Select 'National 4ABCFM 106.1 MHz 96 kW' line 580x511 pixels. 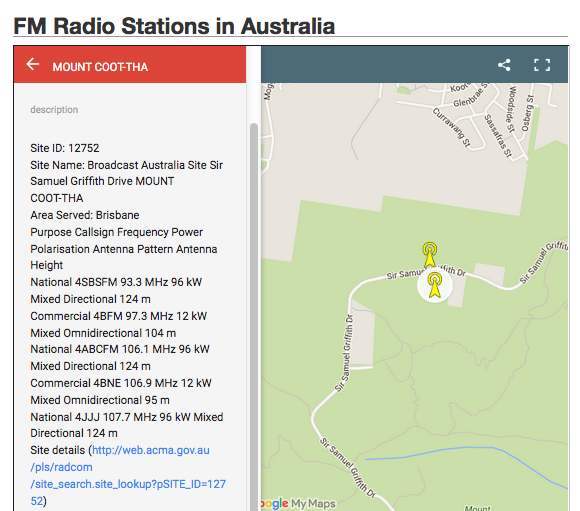(x=120, y=349)
